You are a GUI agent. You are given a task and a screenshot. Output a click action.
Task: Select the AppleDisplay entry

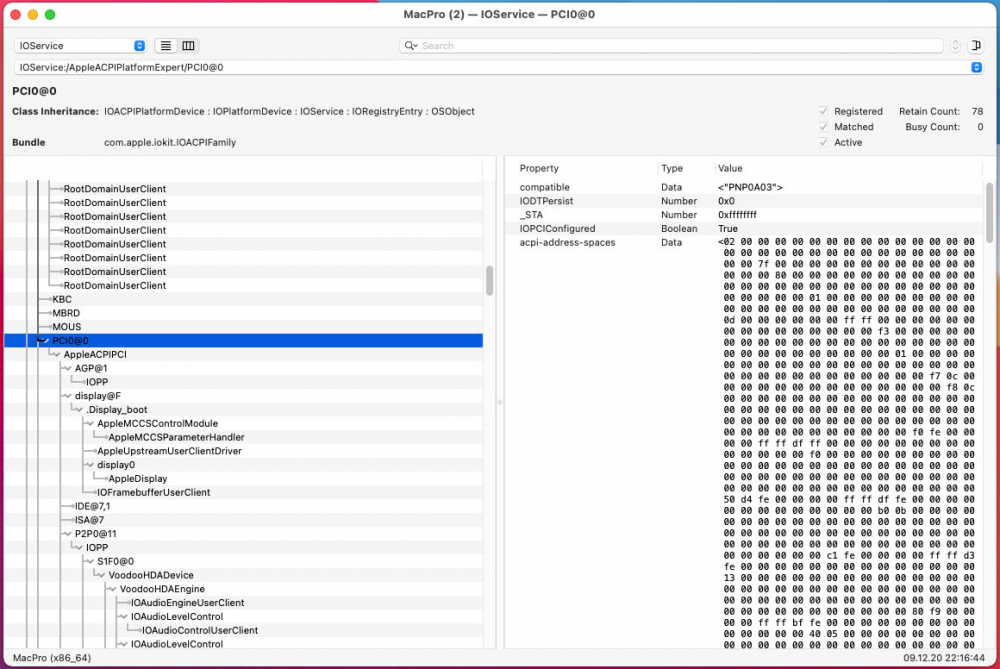[138, 479]
